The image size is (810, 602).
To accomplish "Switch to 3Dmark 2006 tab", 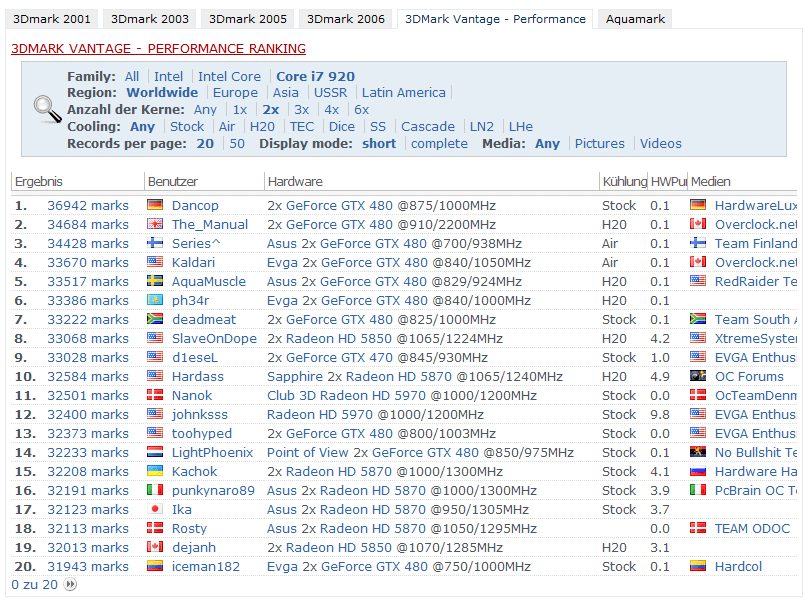I will 346,19.
